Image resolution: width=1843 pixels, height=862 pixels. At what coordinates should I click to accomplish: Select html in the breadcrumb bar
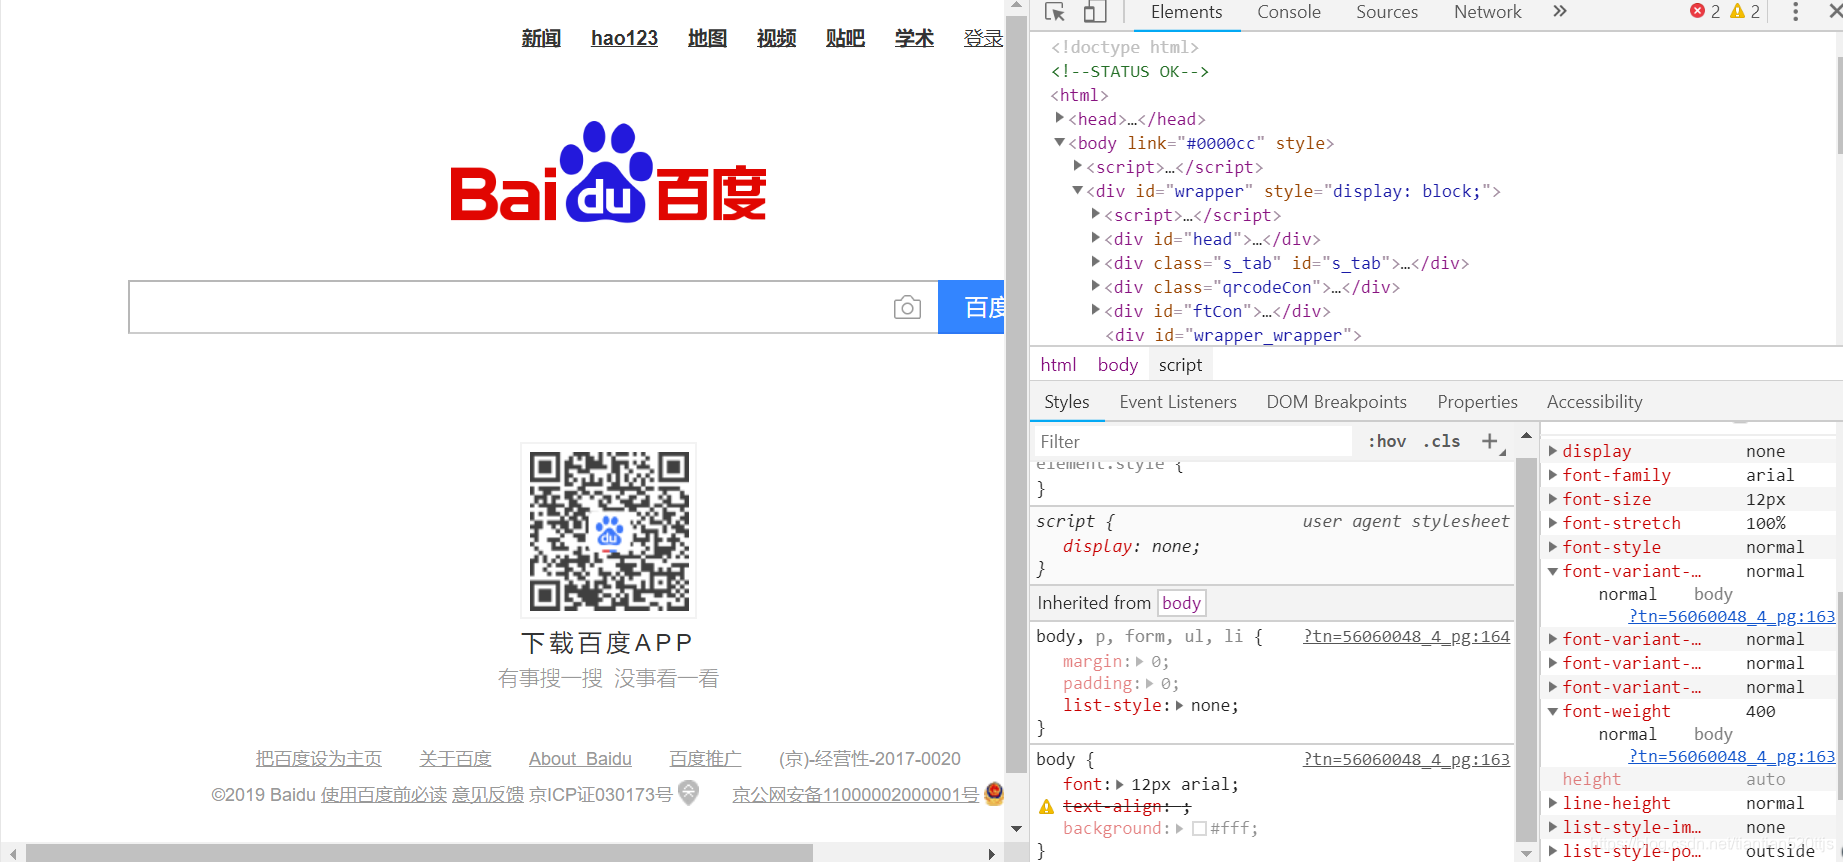pos(1058,365)
